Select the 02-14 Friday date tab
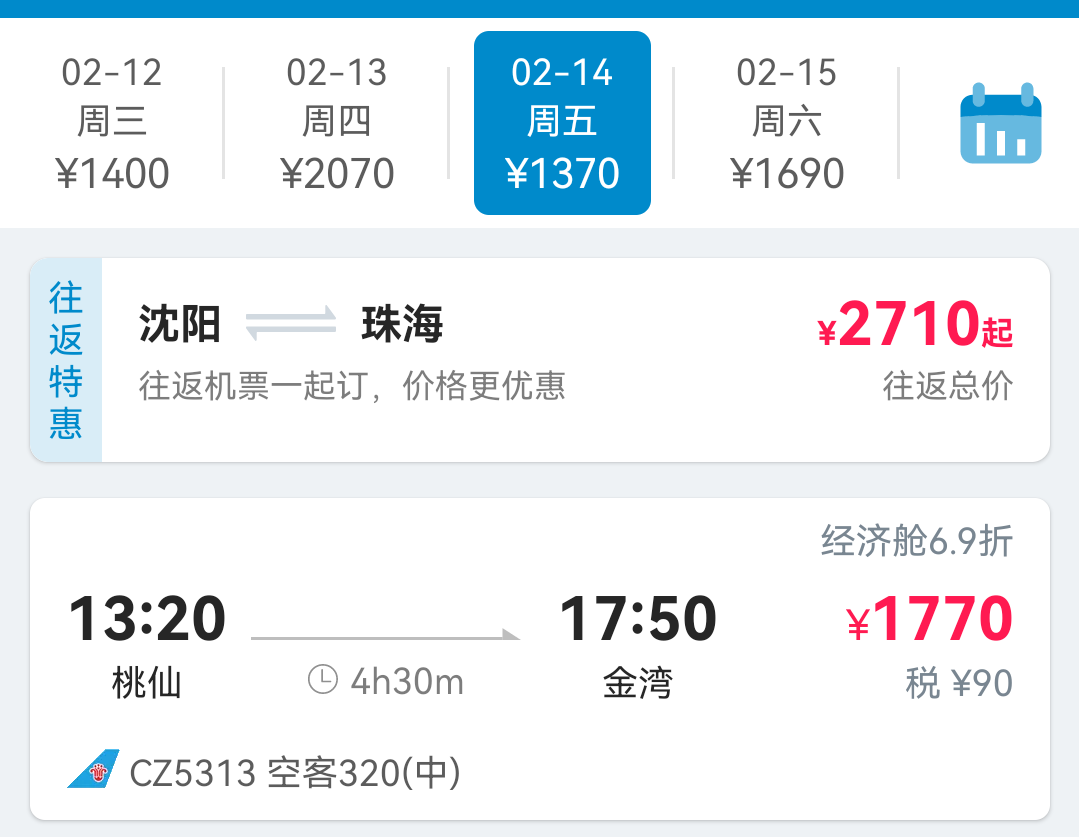 tap(562, 123)
